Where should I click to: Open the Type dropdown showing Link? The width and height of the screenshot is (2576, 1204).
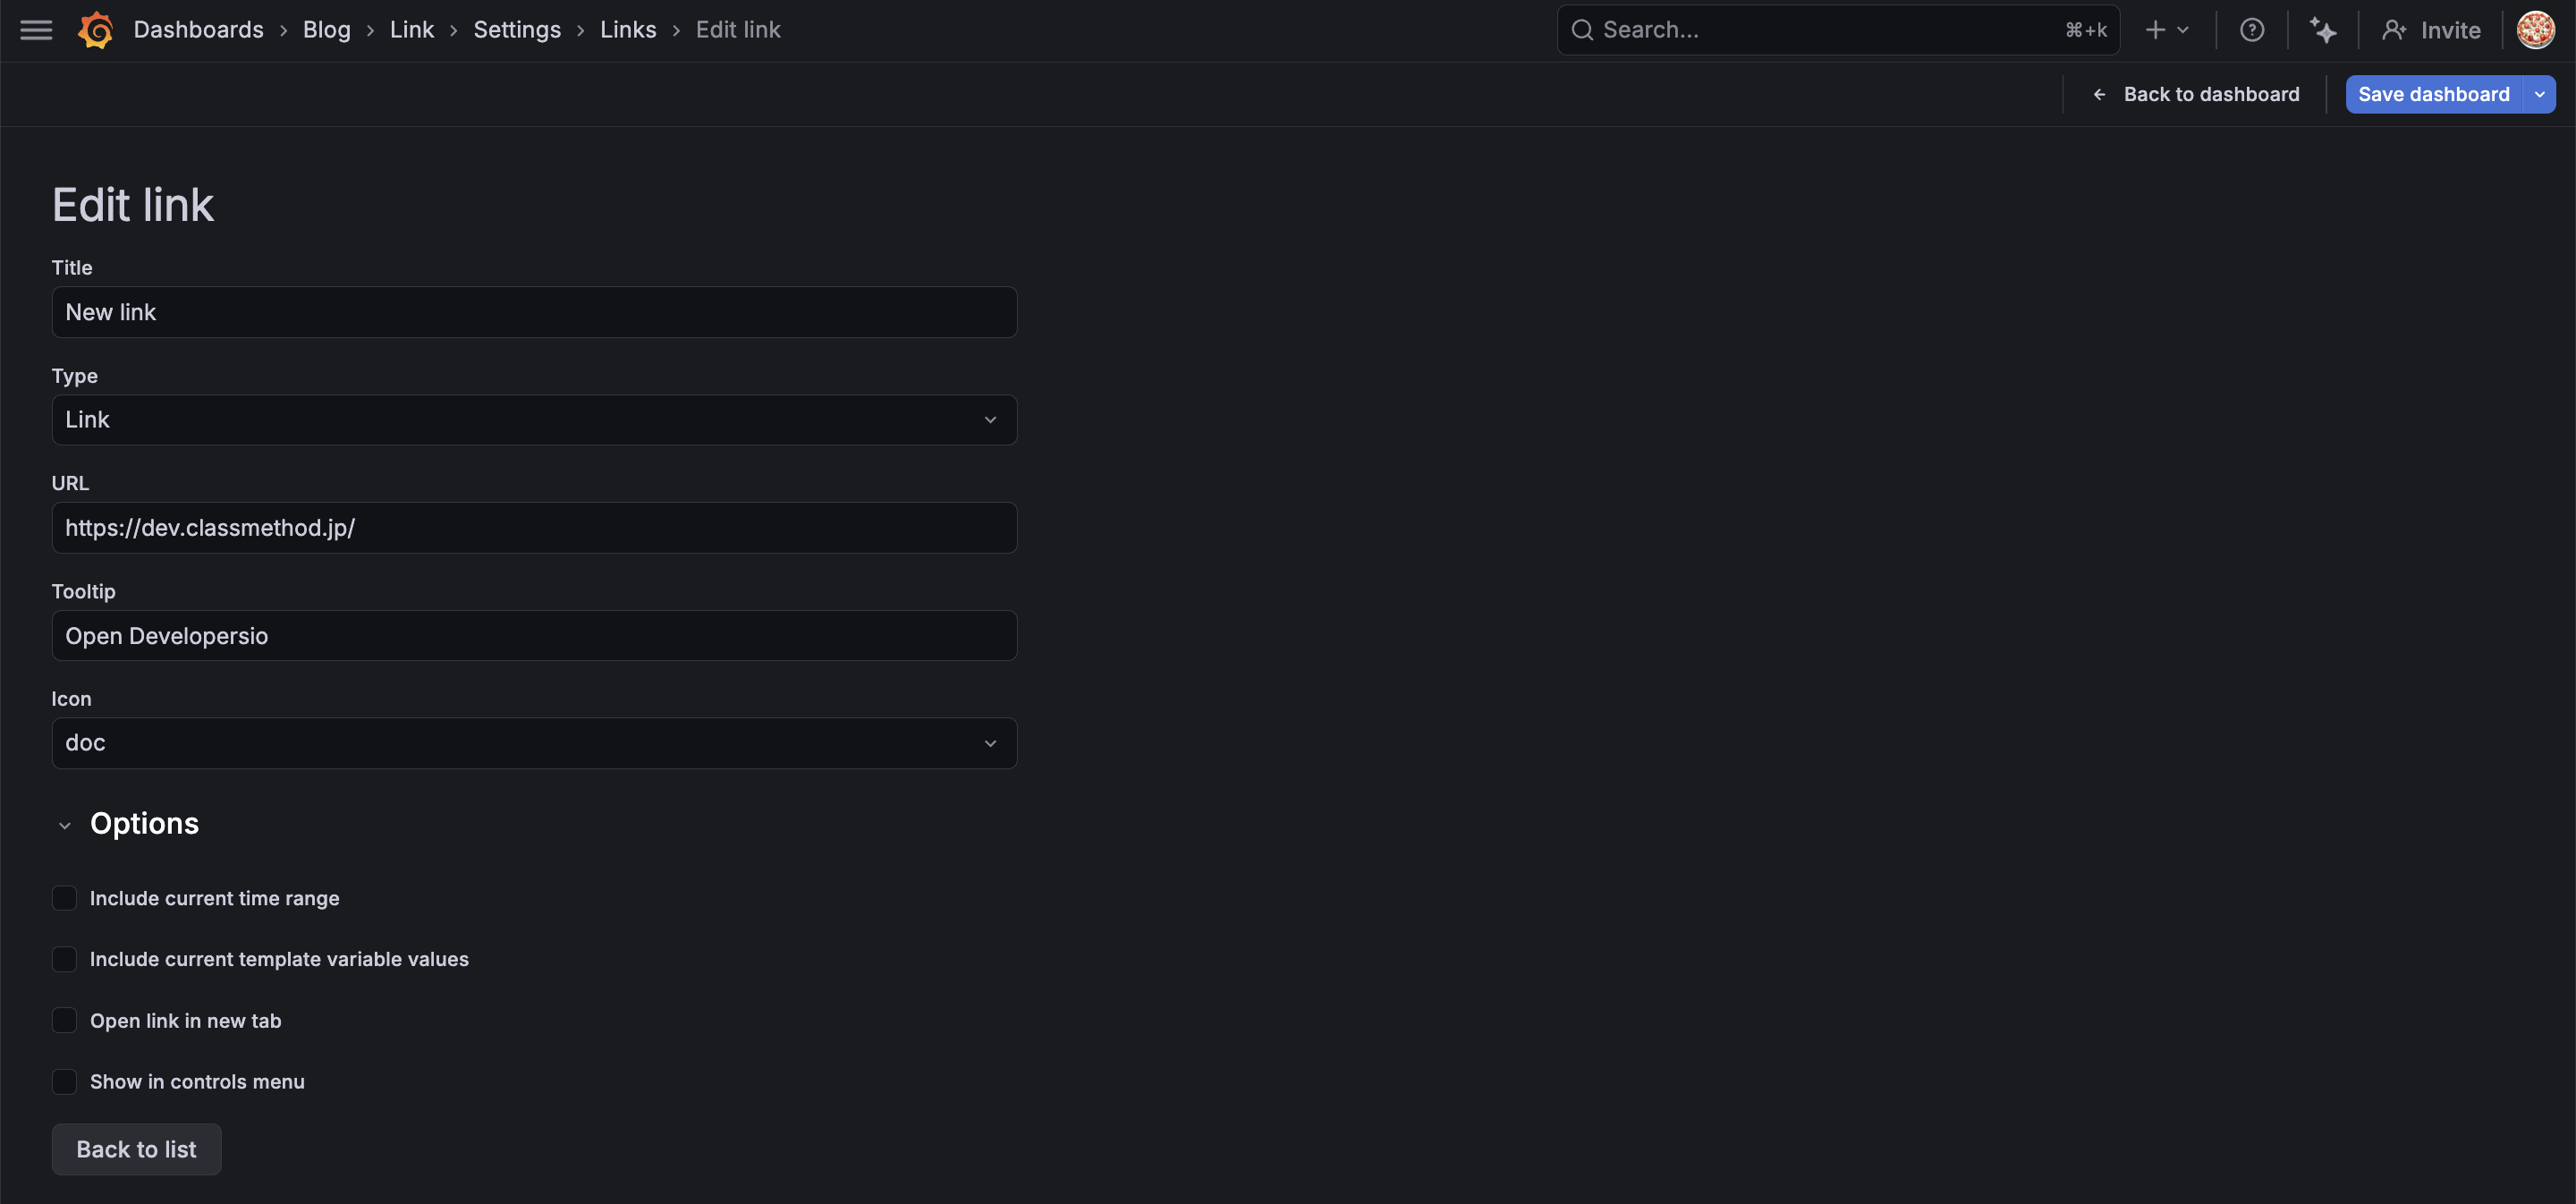pos(534,420)
